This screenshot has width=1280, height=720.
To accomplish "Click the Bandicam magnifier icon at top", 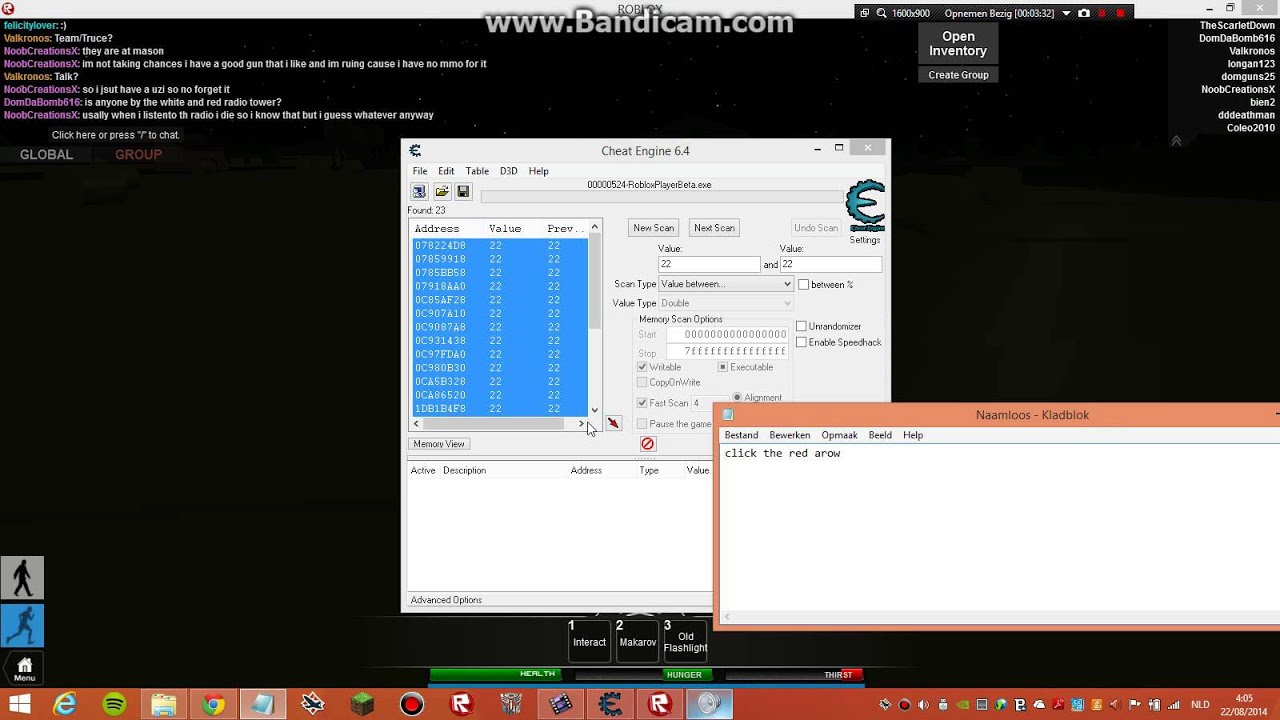I will click(882, 13).
